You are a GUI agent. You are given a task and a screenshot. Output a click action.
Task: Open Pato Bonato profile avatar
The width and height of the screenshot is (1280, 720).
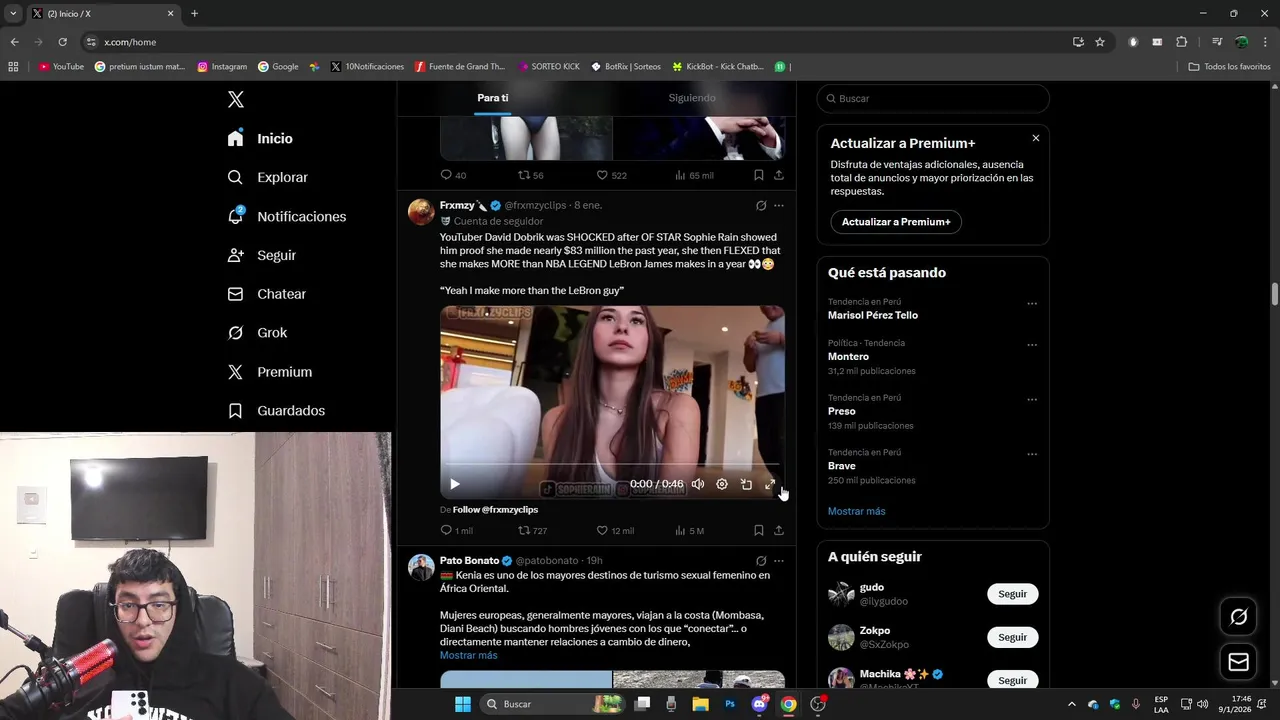coord(421,567)
